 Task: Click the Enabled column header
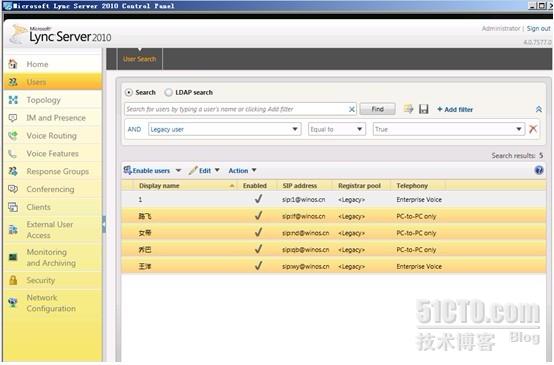pyautogui.click(x=255, y=186)
